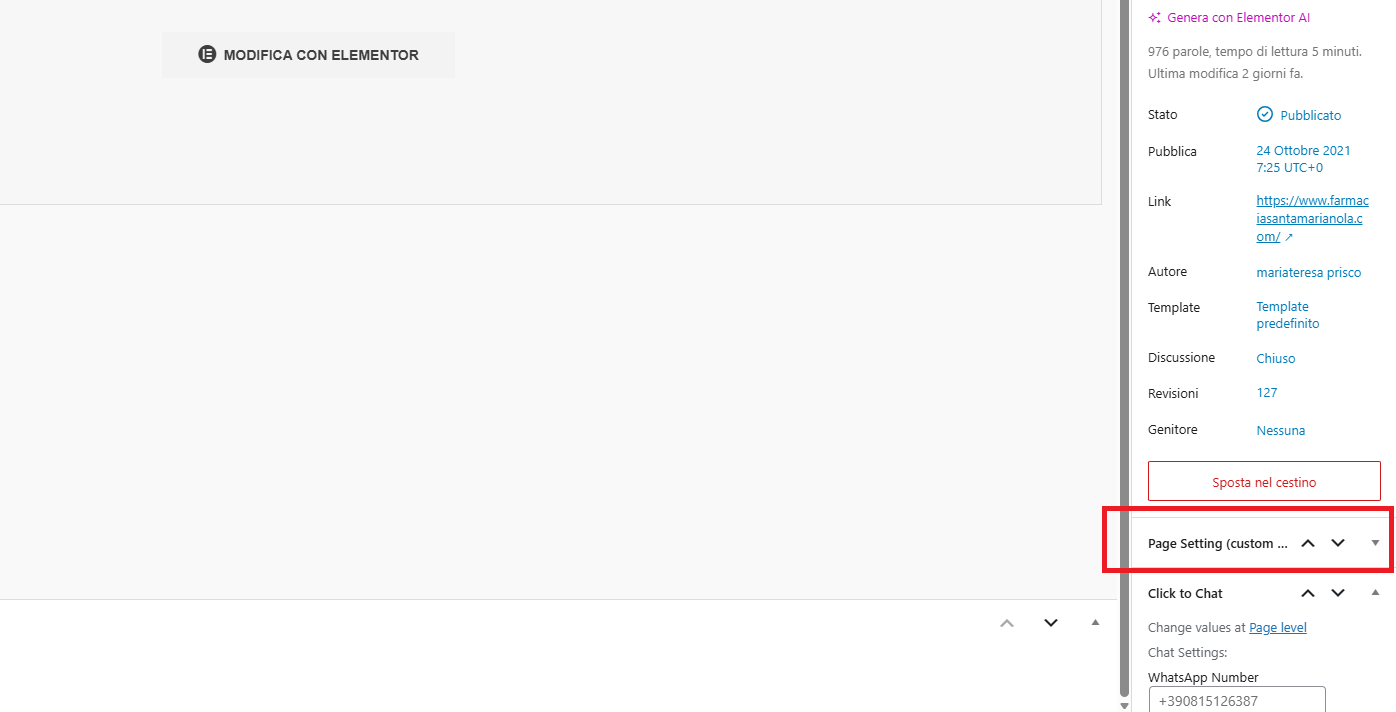Viewport: 1396px width, 712px height.
Task: Expand the Page Setting (custom) panel
Action: click(x=1375, y=543)
